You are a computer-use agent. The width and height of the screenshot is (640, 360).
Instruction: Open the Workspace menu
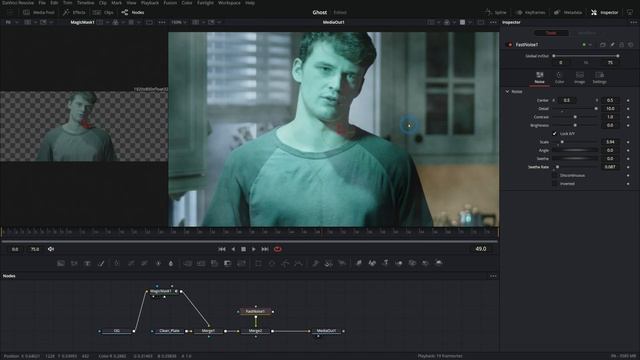coord(229,2)
